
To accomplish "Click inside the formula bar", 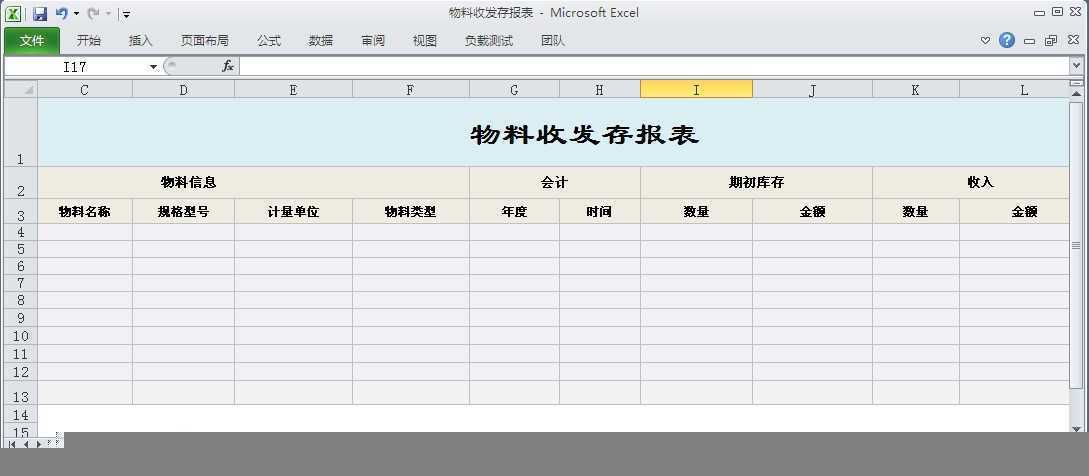I will click(x=656, y=66).
